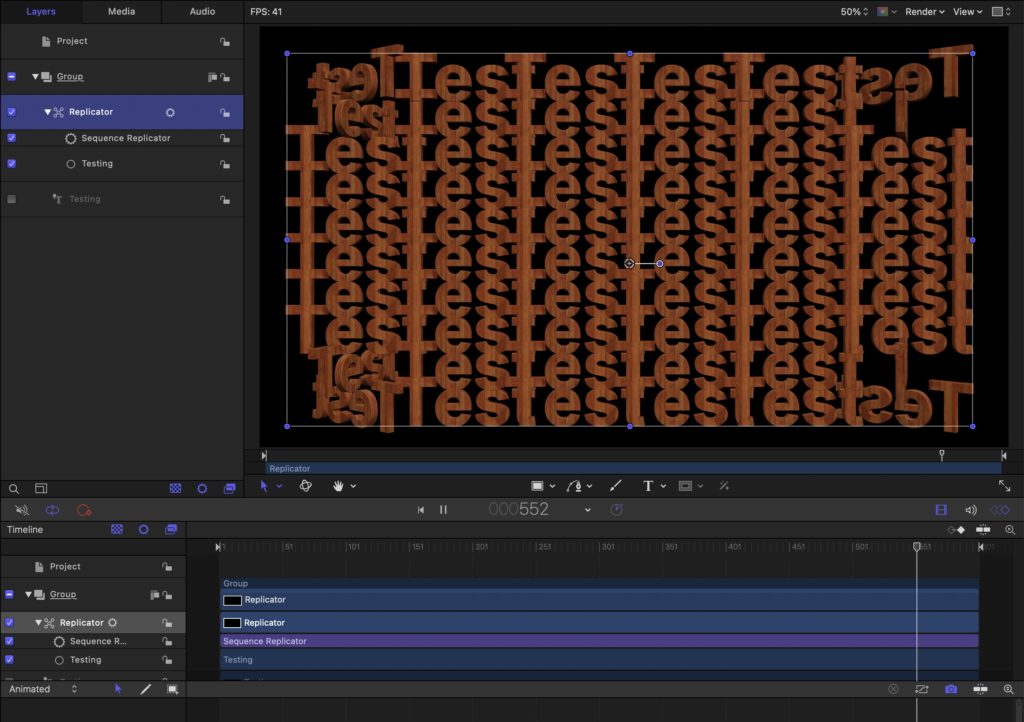Click the project duration clock icon
Screen dimensions: 1024x722
tap(616, 509)
